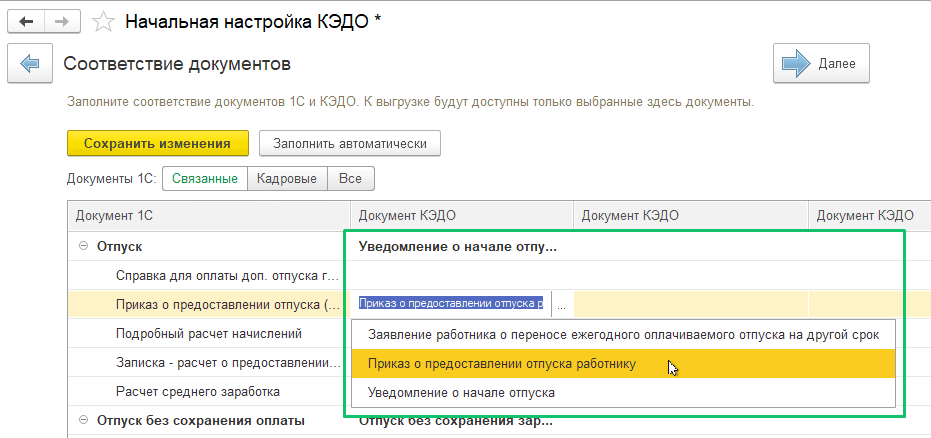This screenshot has height=438, width=931.
Task: Go to previous wizard step via blue left arrow
Action: tap(30, 63)
